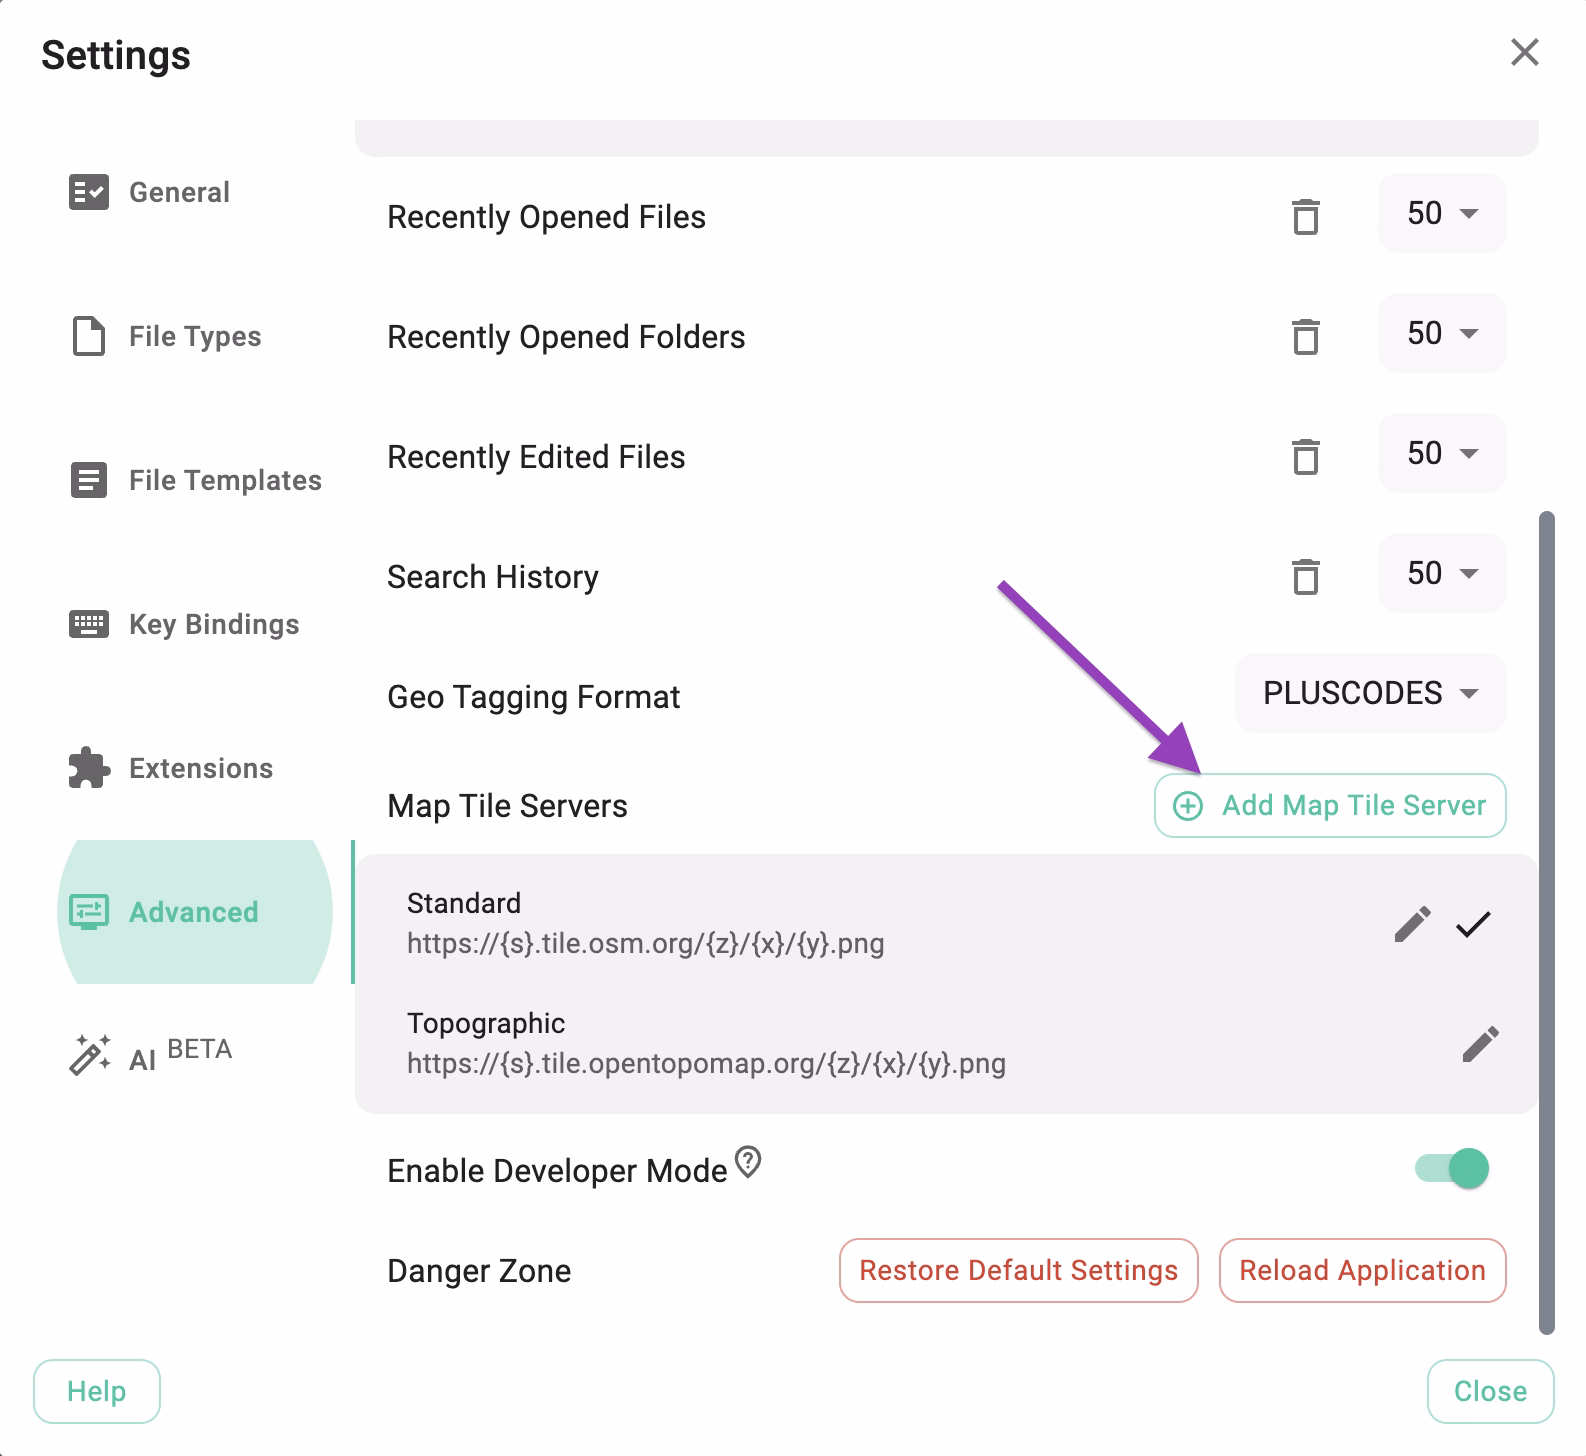
Task: Select the Key Bindings keyboard icon
Action: (89, 623)
